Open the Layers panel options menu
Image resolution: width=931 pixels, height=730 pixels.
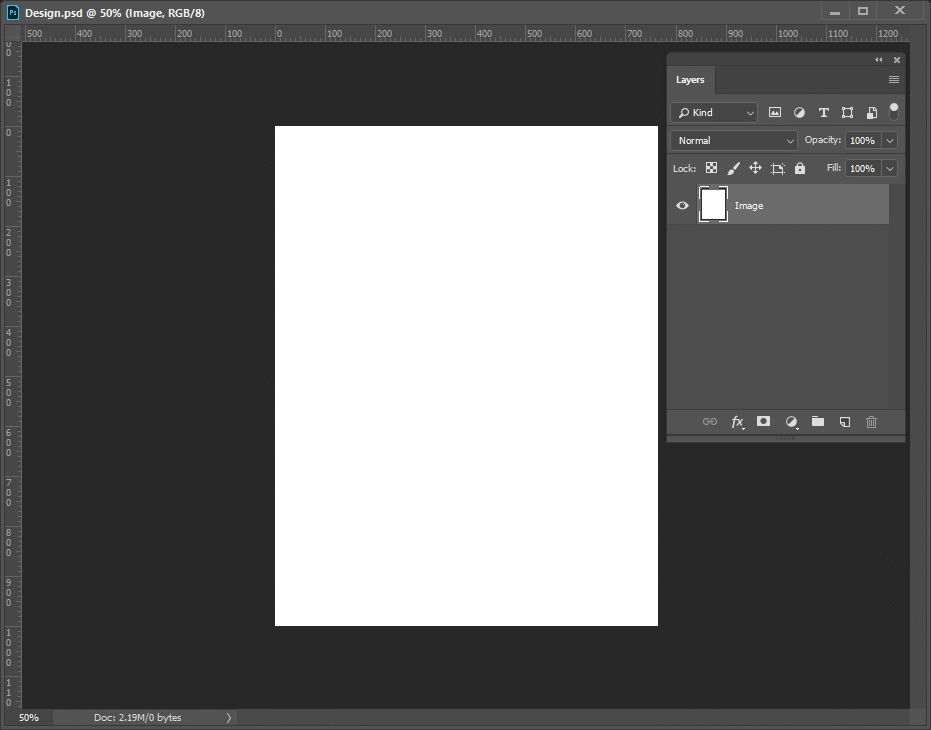point(893,80)
